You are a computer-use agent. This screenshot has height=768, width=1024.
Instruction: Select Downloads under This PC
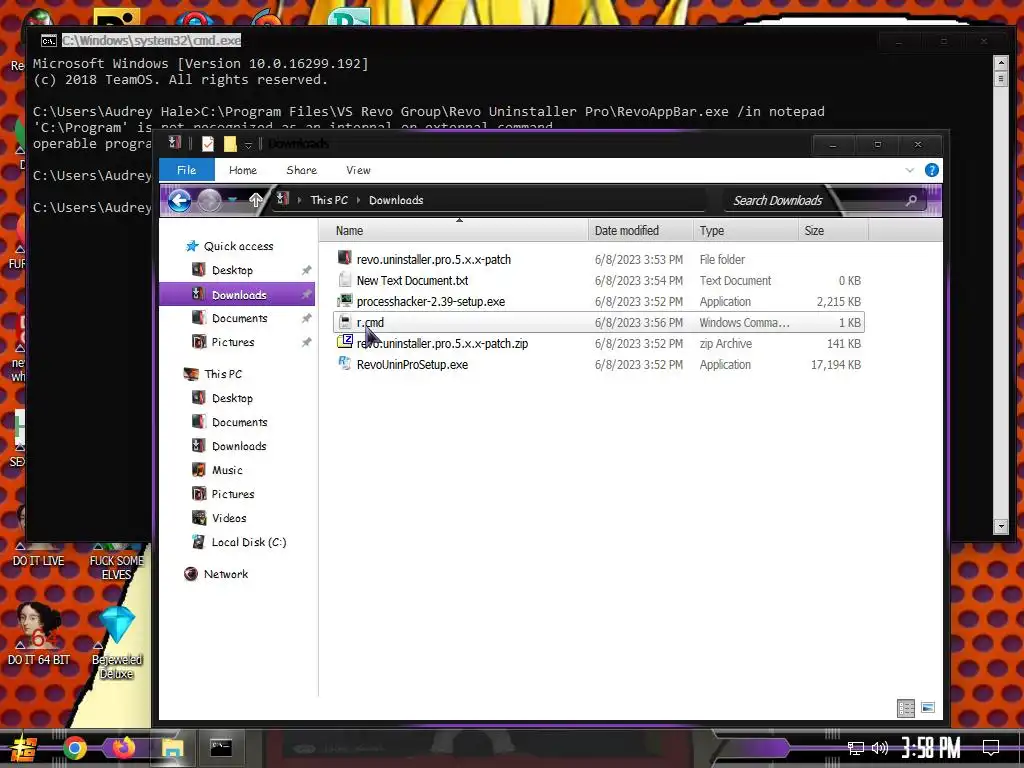click(x=239, y=446)
